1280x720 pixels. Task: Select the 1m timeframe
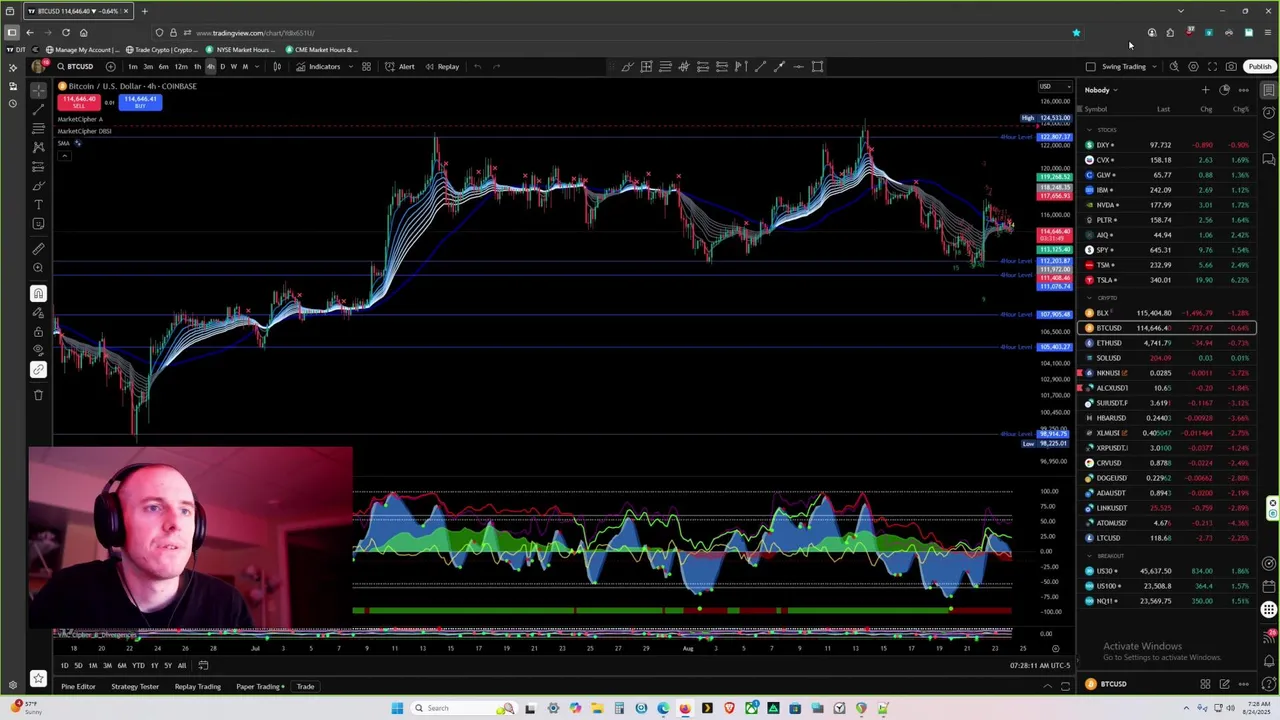132,67
